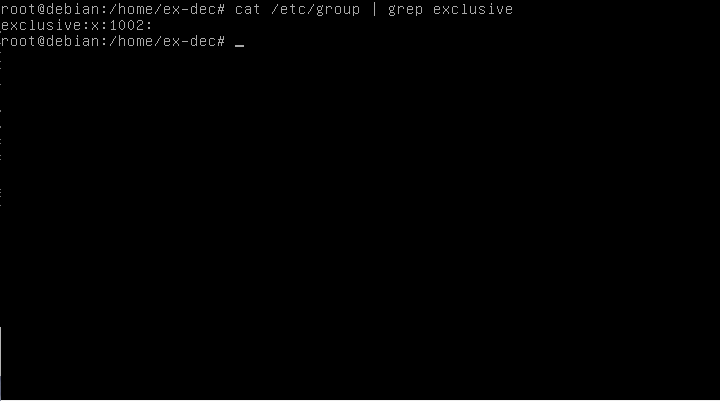Click the blinking cursor after the last prompt
720x401 pixels.
tap(239, 45)
